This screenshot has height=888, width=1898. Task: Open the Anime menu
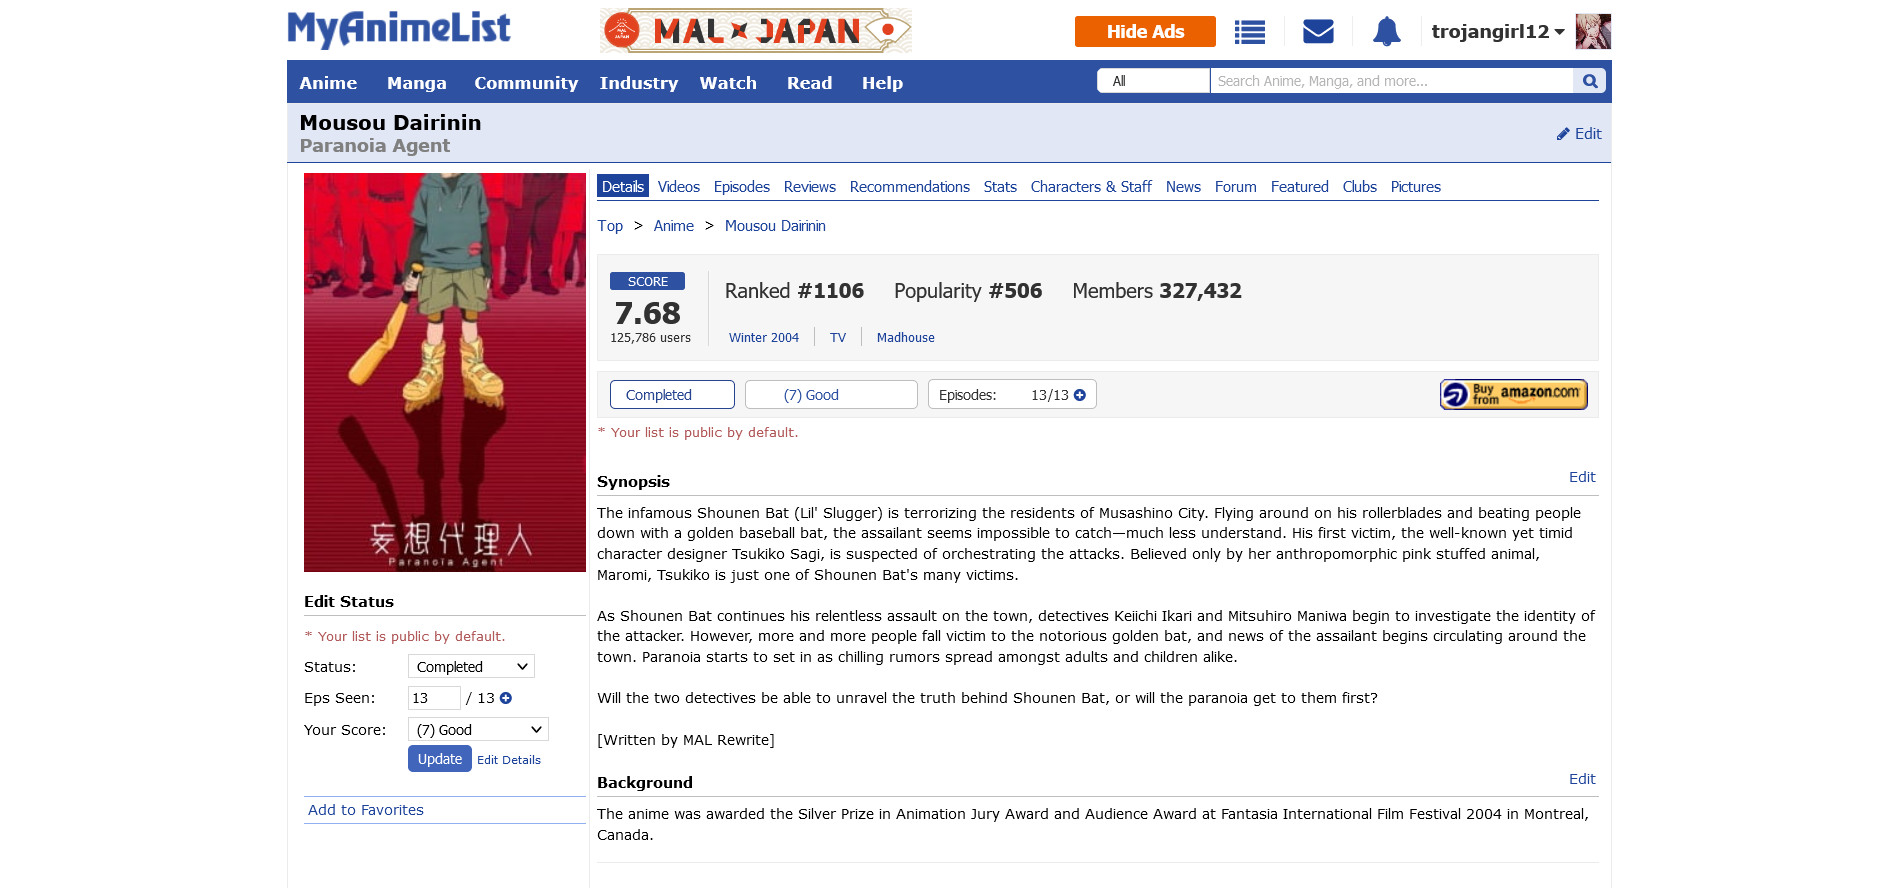(x=328, y=83)
